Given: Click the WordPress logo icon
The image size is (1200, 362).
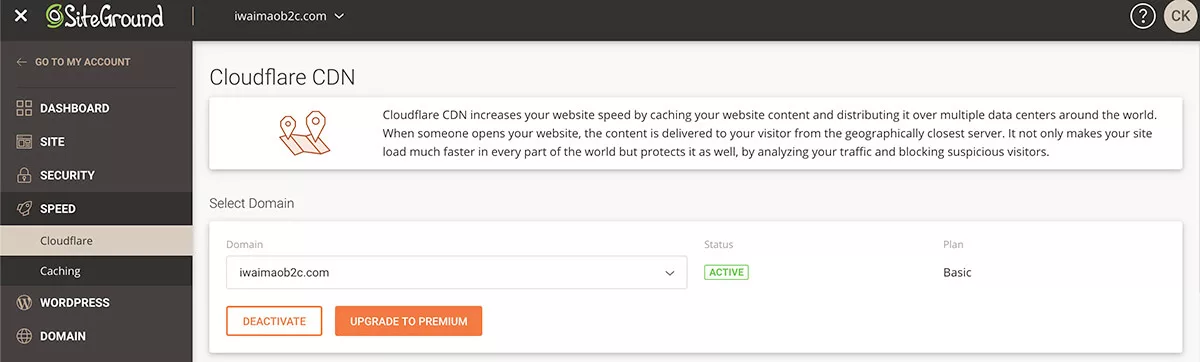Looking at the screenshot, I should click(x=24, y=302).
